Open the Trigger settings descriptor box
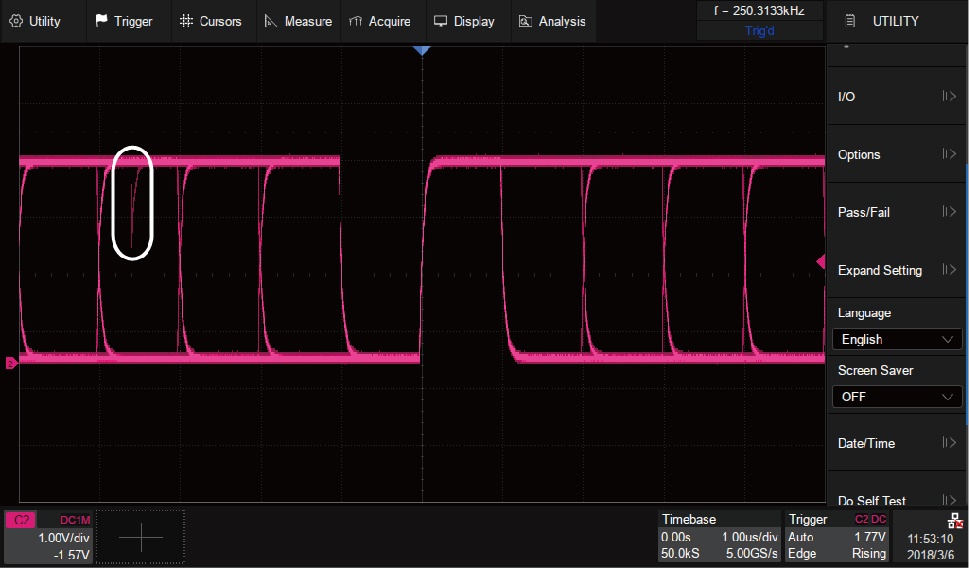 point(837,537)
